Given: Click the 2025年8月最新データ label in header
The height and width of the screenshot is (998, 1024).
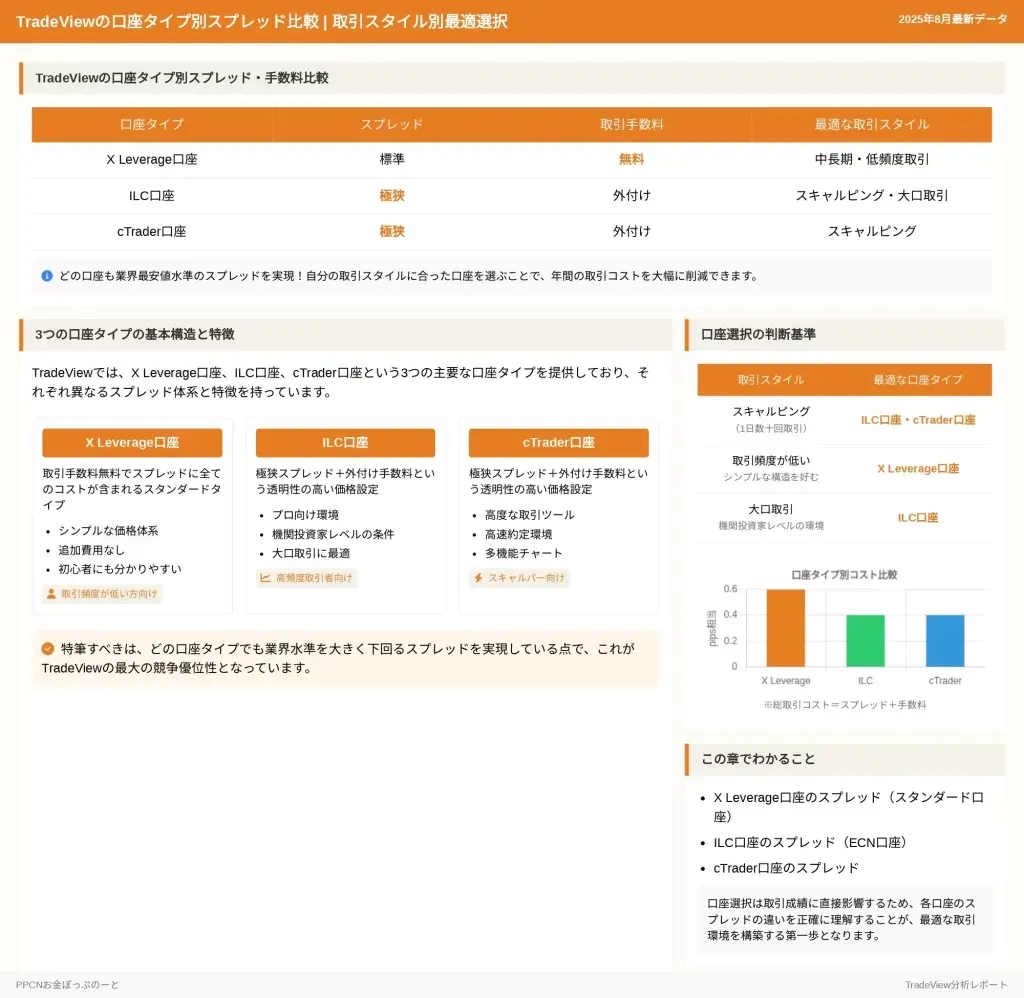Looking at the screenshot, I should tap(953, 20).
